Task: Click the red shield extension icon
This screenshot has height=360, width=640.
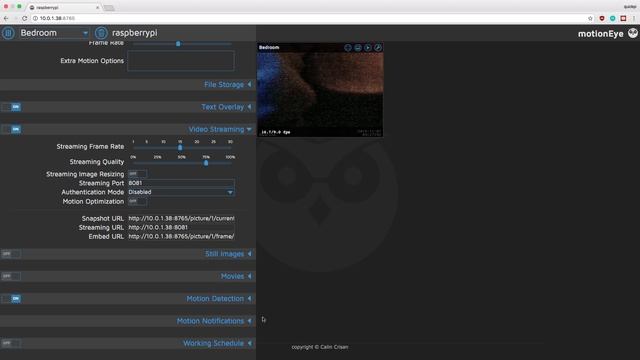Action: 602,18
